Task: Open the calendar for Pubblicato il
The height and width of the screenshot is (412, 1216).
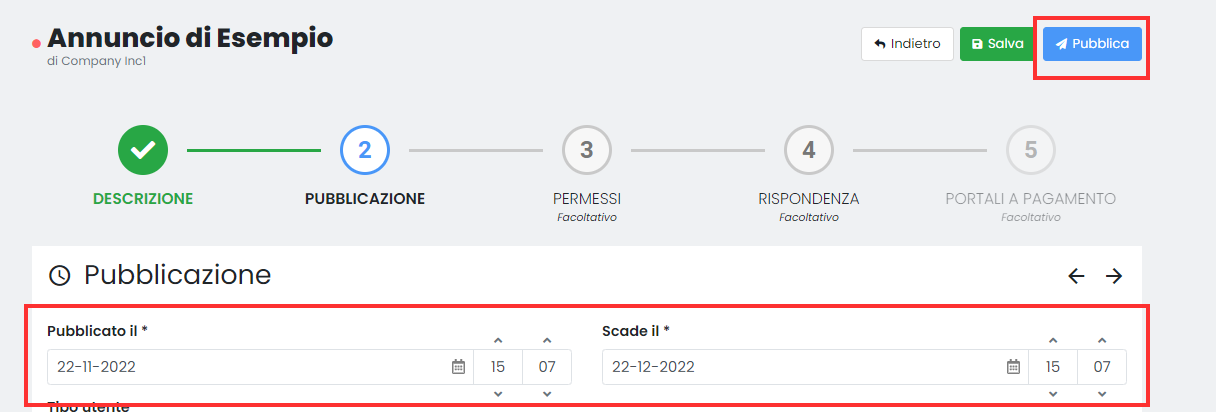Action: pos(458,367)
